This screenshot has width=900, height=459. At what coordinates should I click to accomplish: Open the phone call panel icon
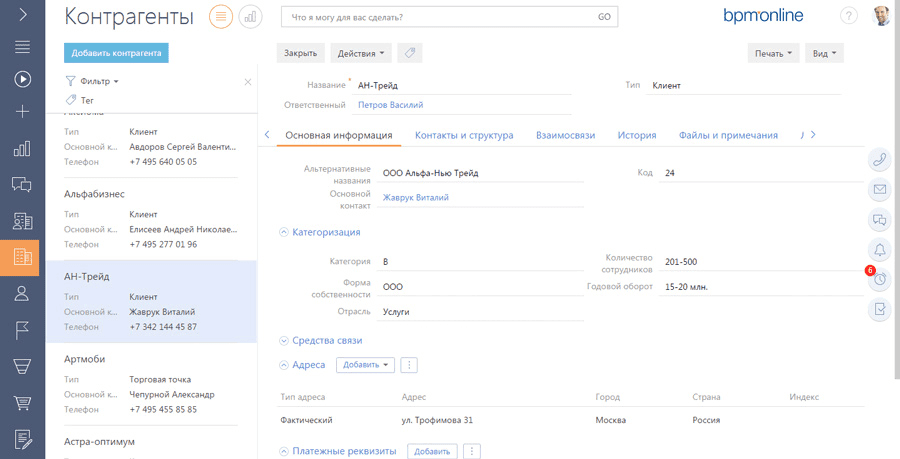click(x=879, y=160)
